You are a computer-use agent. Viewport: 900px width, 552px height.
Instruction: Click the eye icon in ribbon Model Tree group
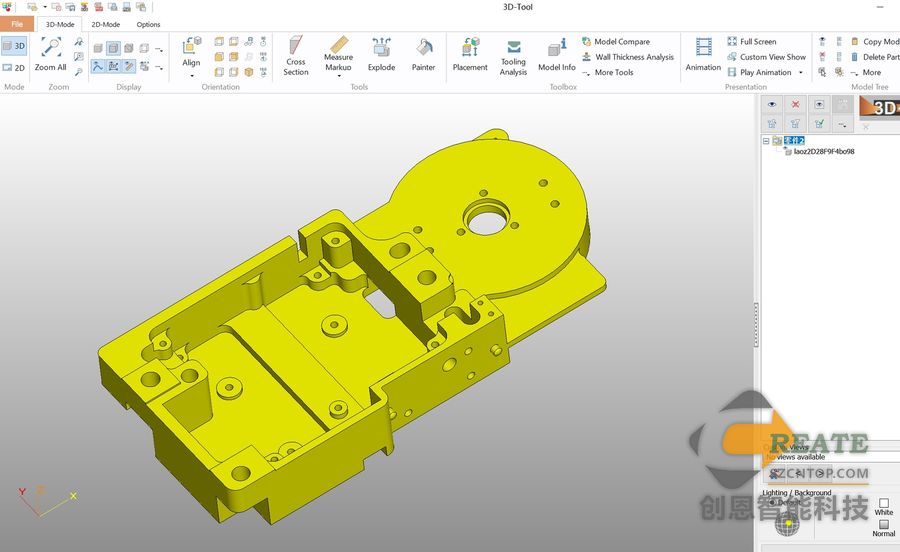[x=822, y=41]
